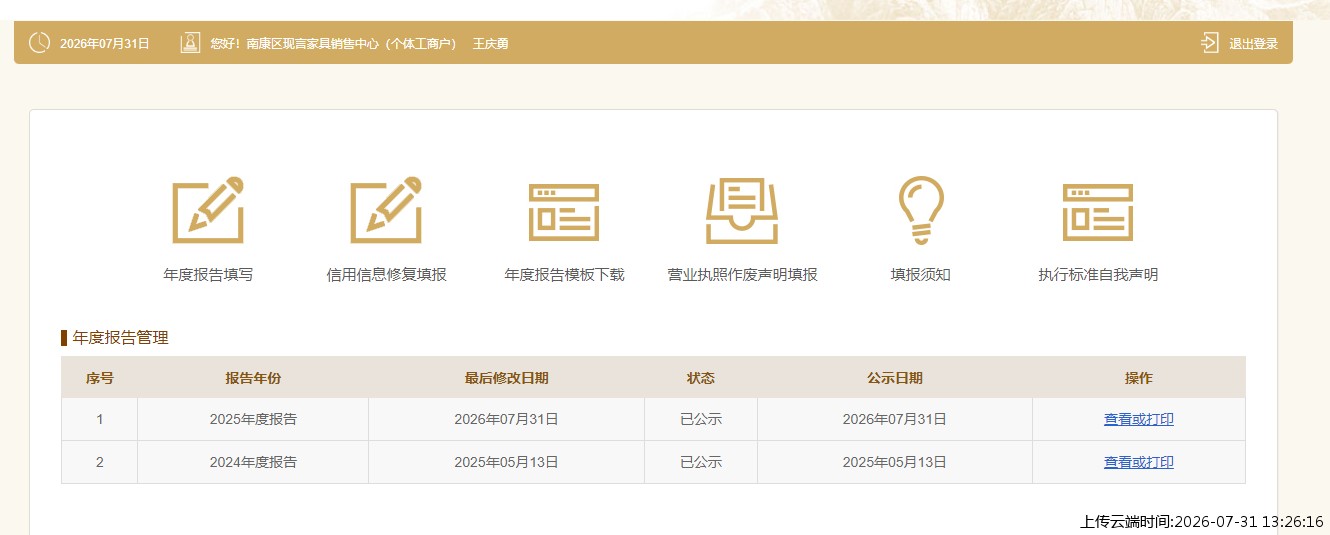Viewport: 1330px width, 535px height.
Task: Click the 年度报告模板下载 label
Action: tap(564, 275)
